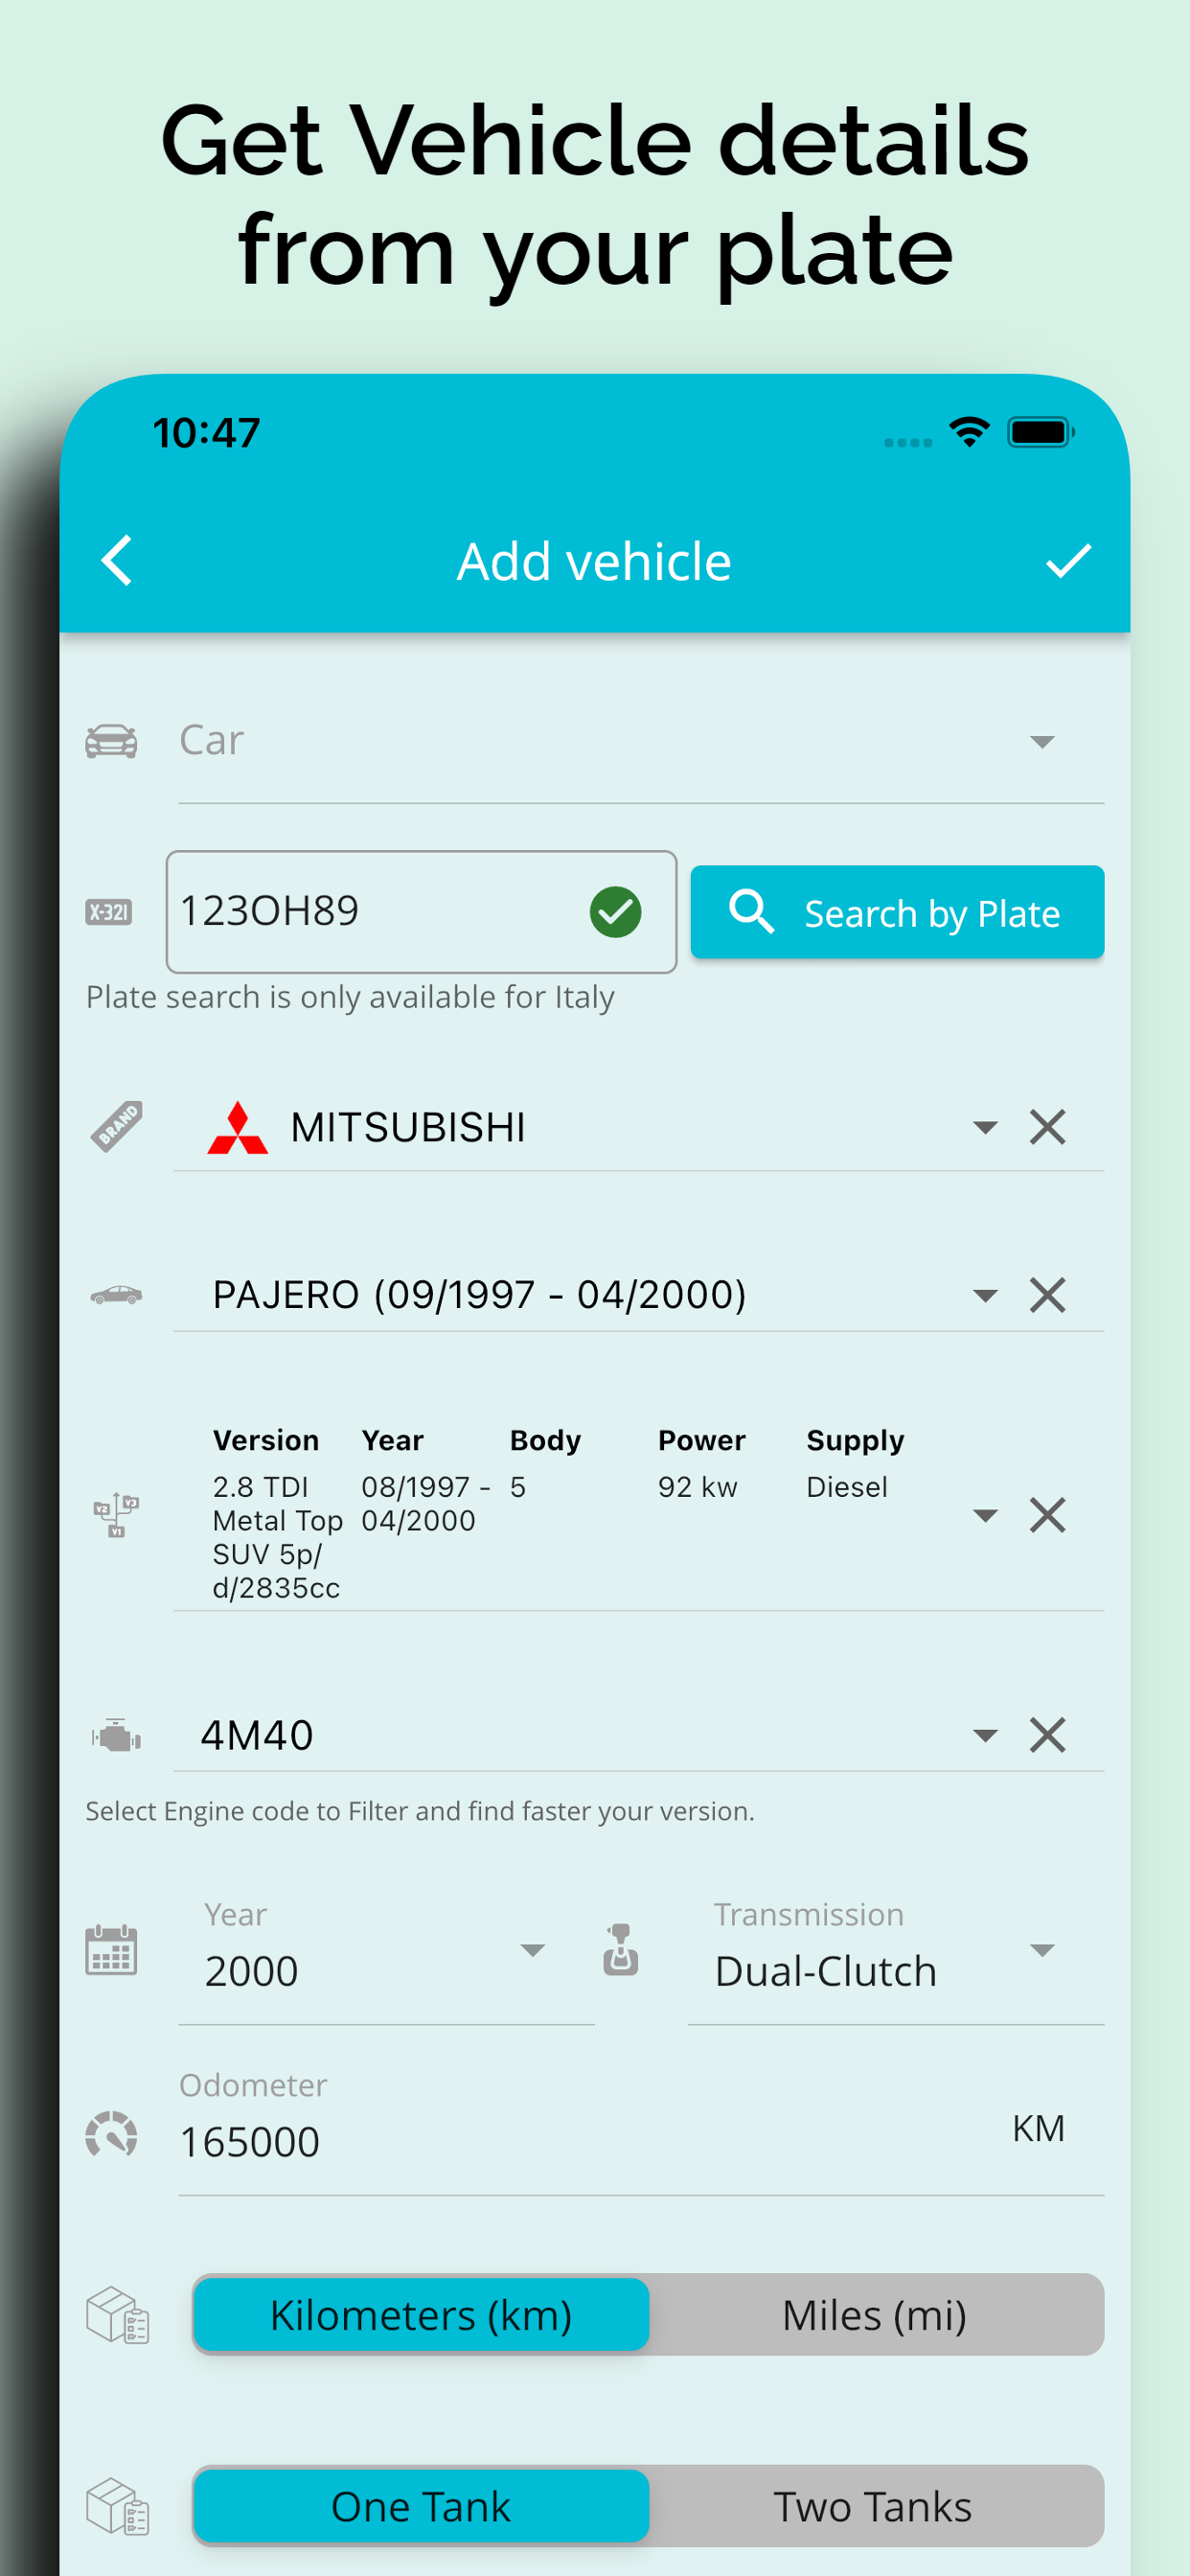Focus the plate number field 123OH89

coord(421,912)
